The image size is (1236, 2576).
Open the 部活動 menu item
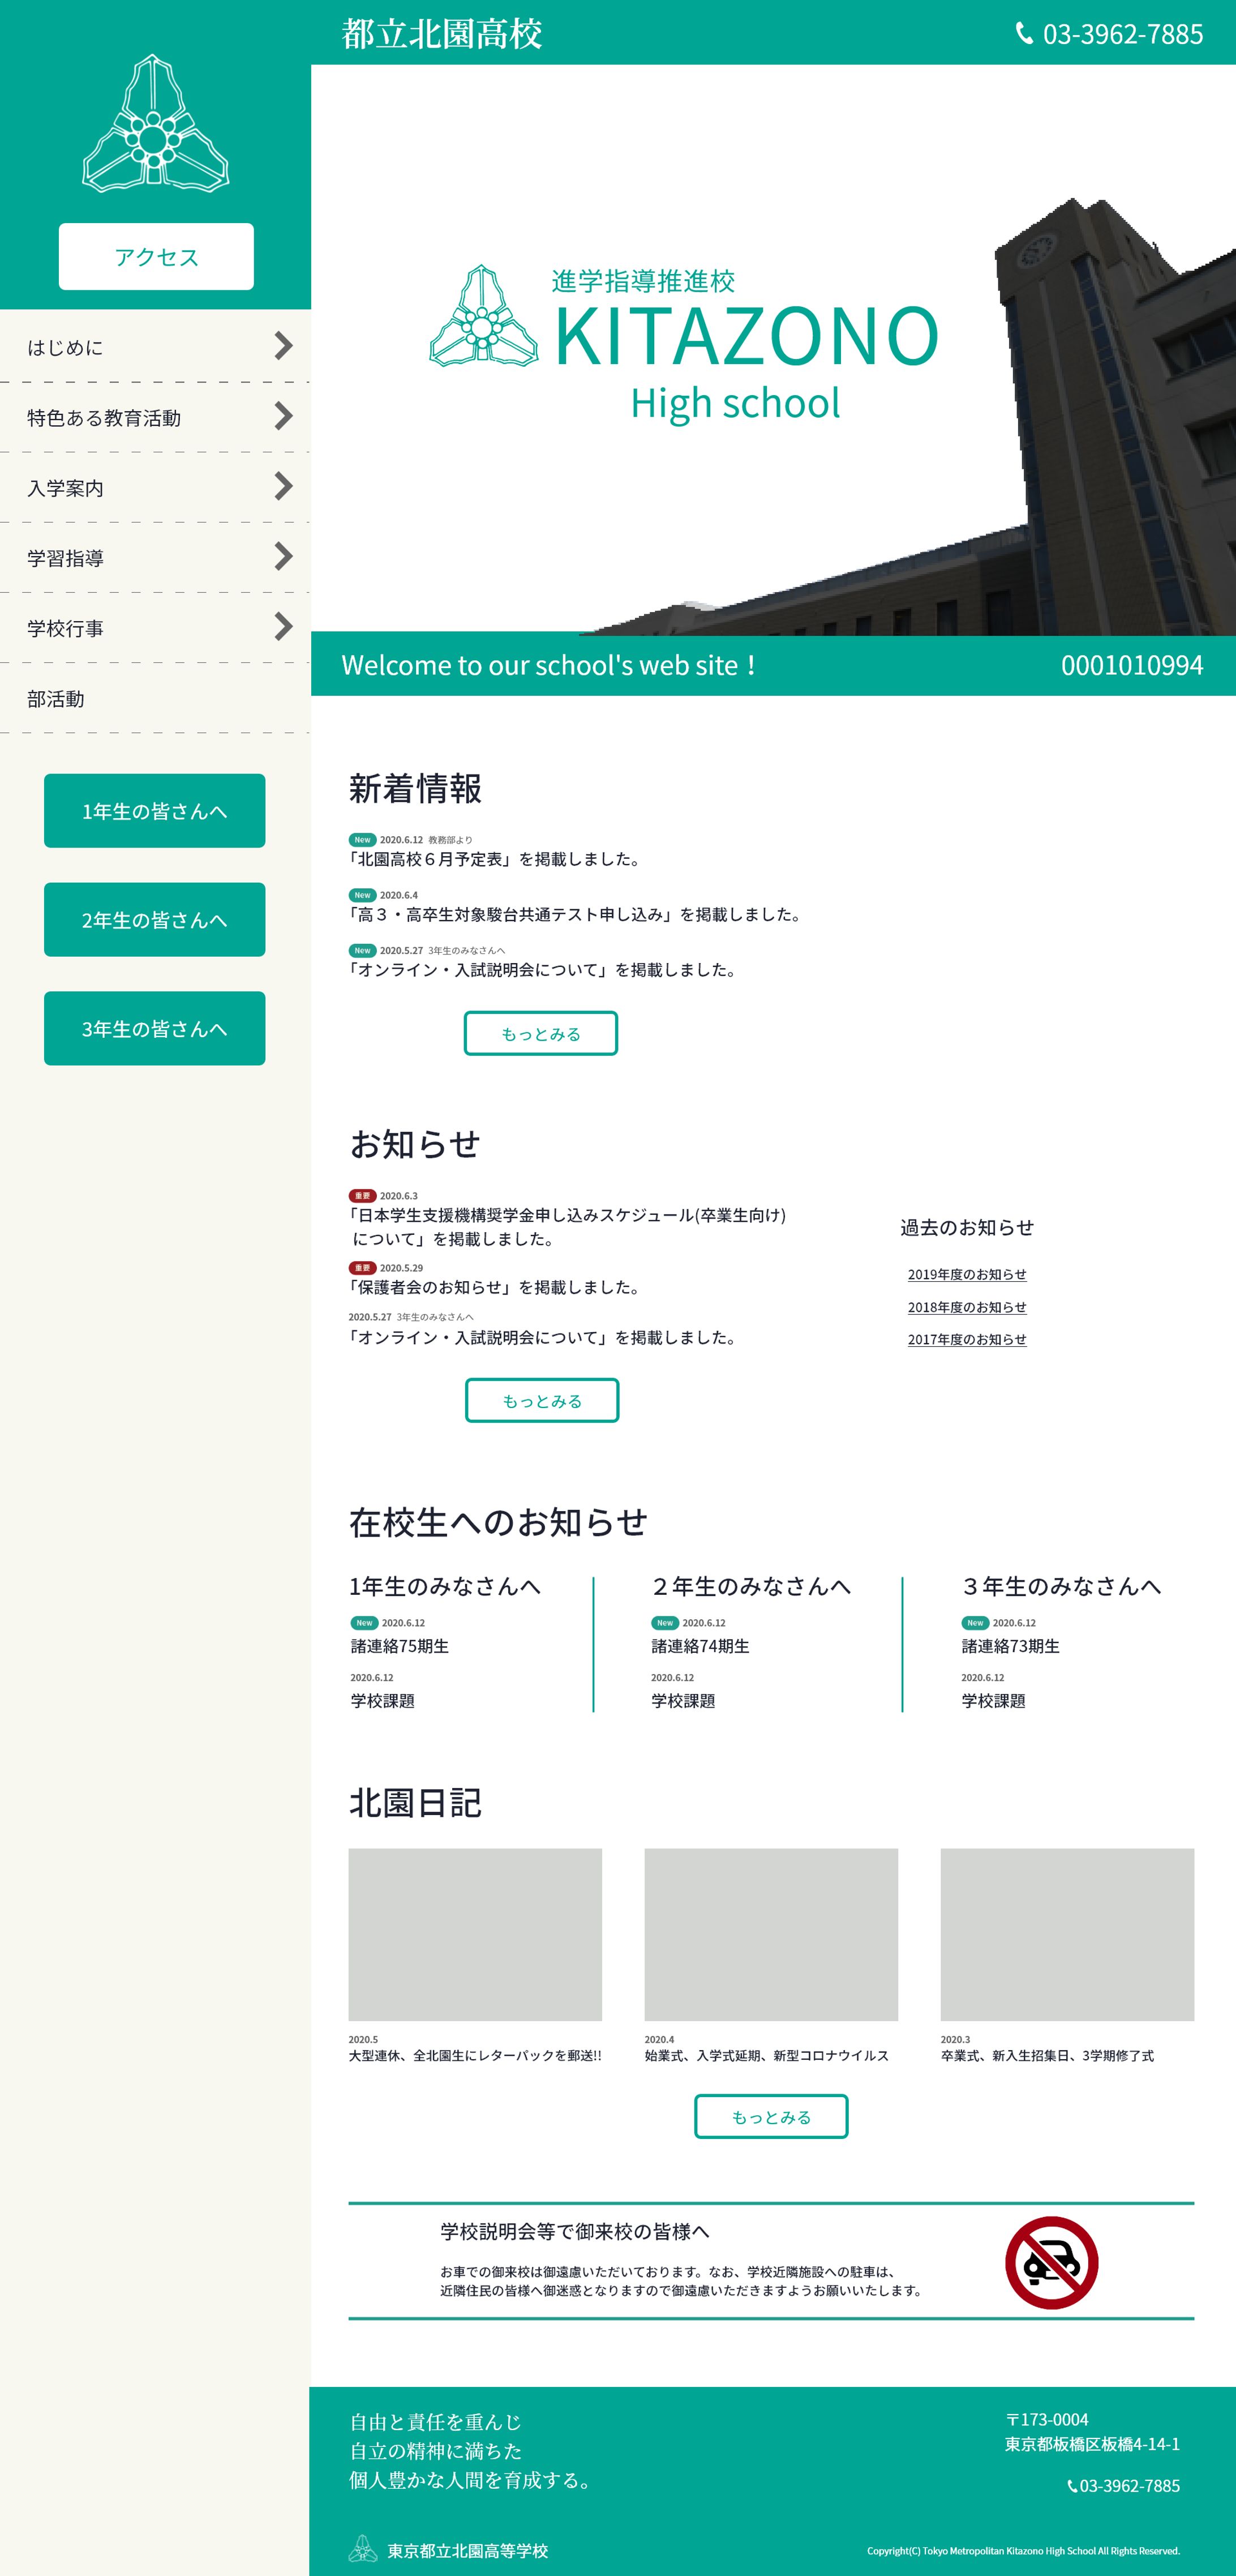(155, 698)
